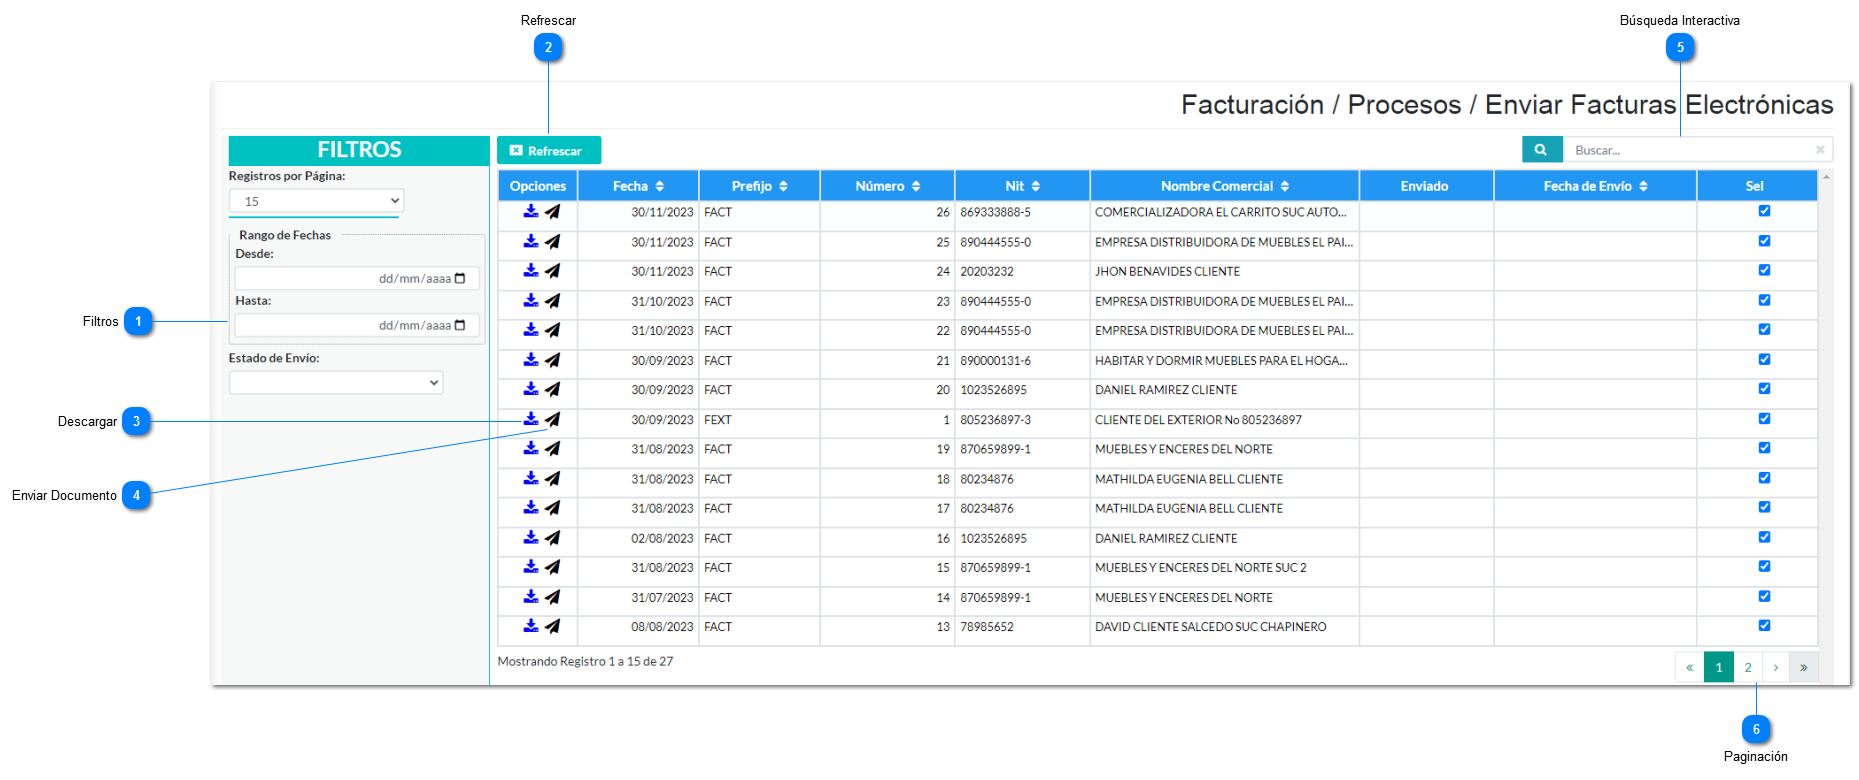This screenshot has height=780, width=1859.
Task: Download invoice FACT number 21
Action: click(x=531, y=360)
